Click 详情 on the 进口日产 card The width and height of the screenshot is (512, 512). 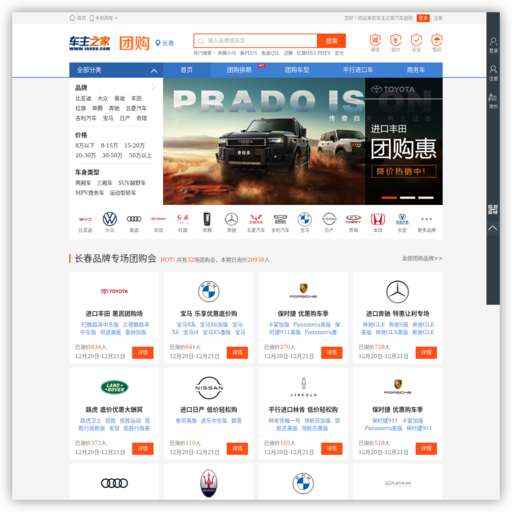[237, 449]
